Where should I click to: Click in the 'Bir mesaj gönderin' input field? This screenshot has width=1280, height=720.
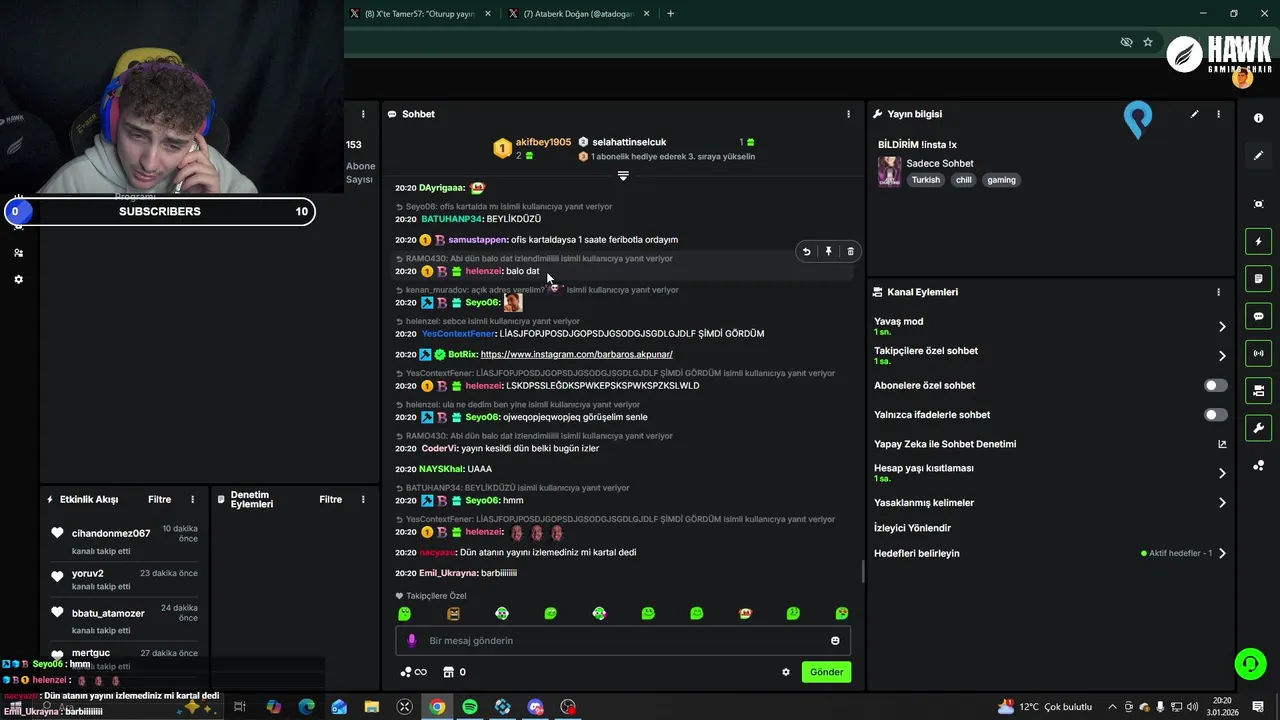[623, 641]
